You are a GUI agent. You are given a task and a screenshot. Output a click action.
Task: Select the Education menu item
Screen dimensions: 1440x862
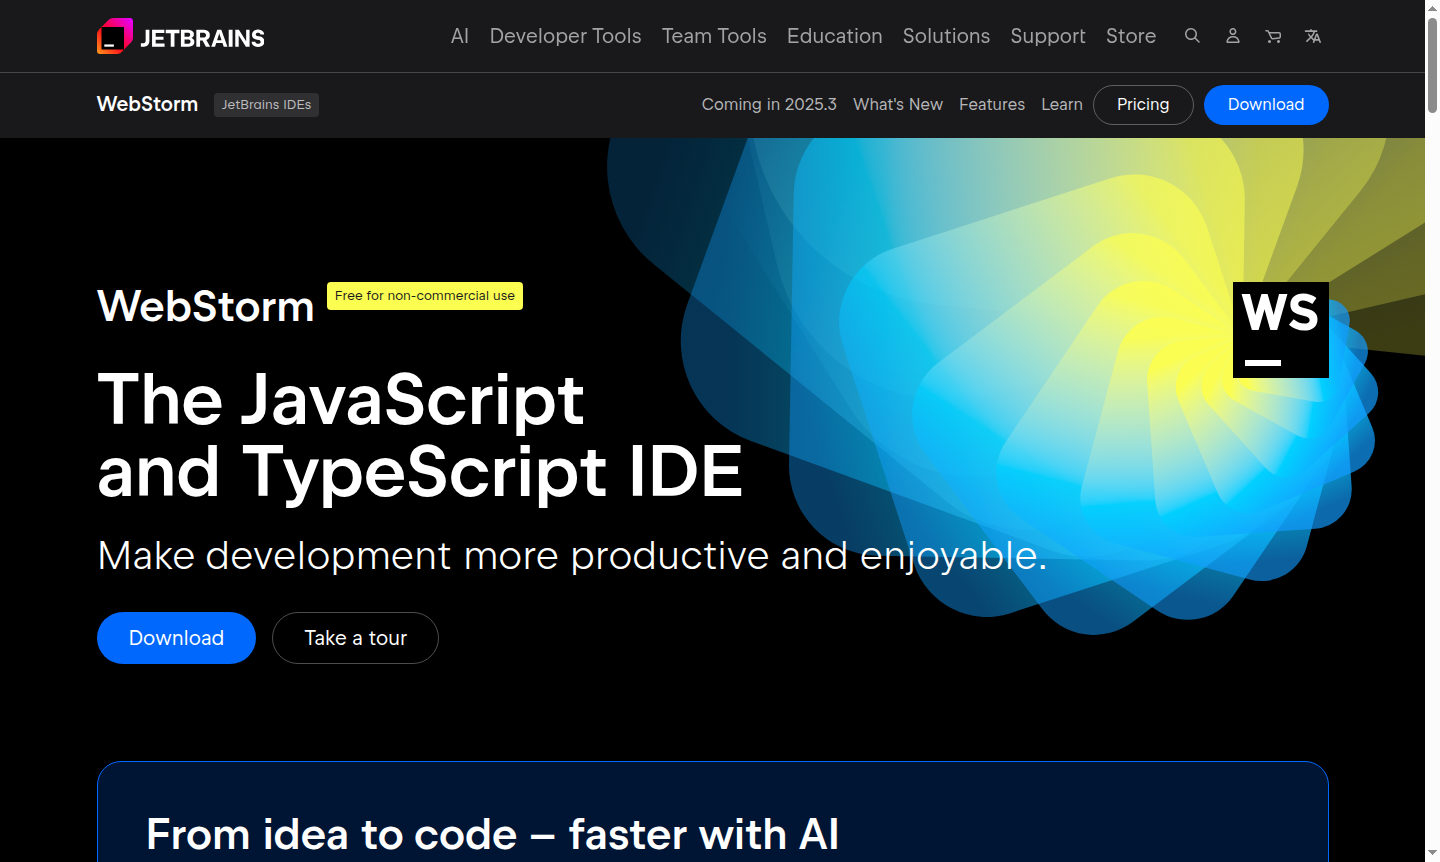pos(834,36)
